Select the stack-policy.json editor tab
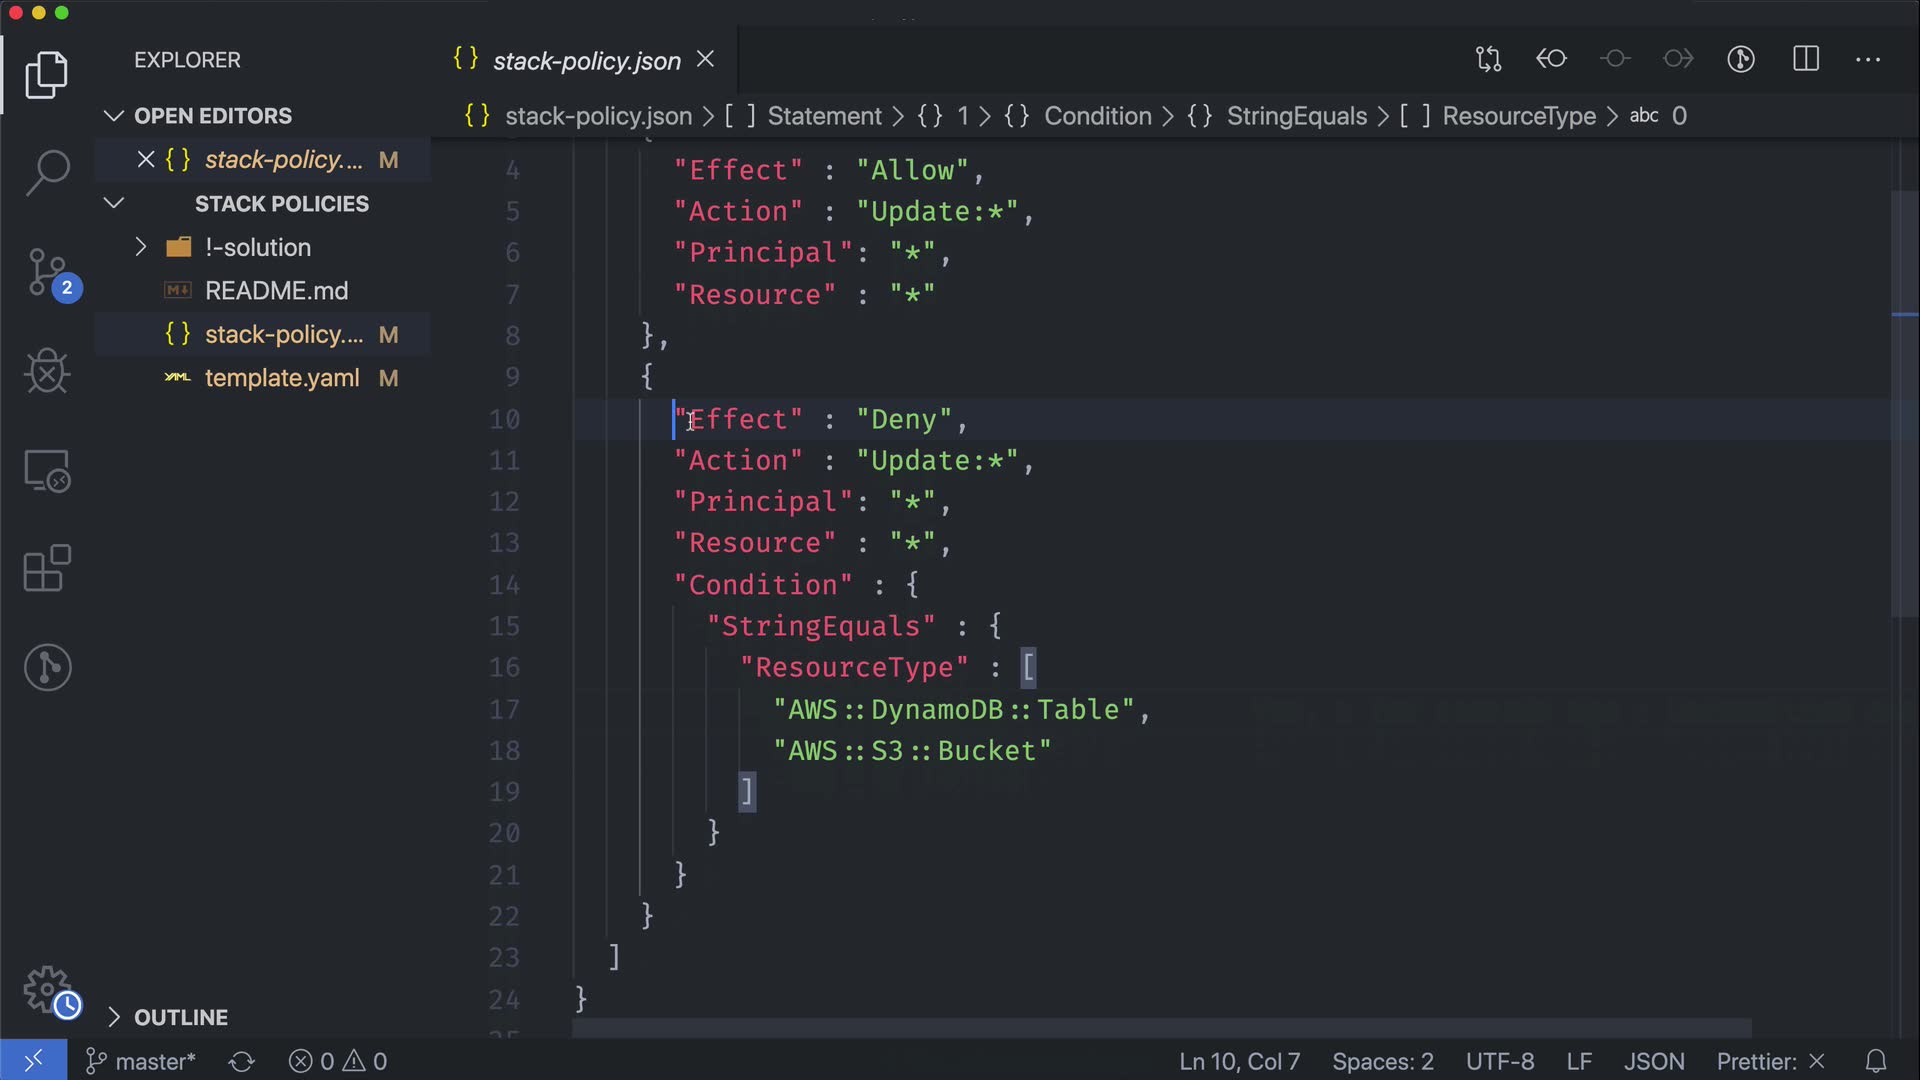 (585, 61)
